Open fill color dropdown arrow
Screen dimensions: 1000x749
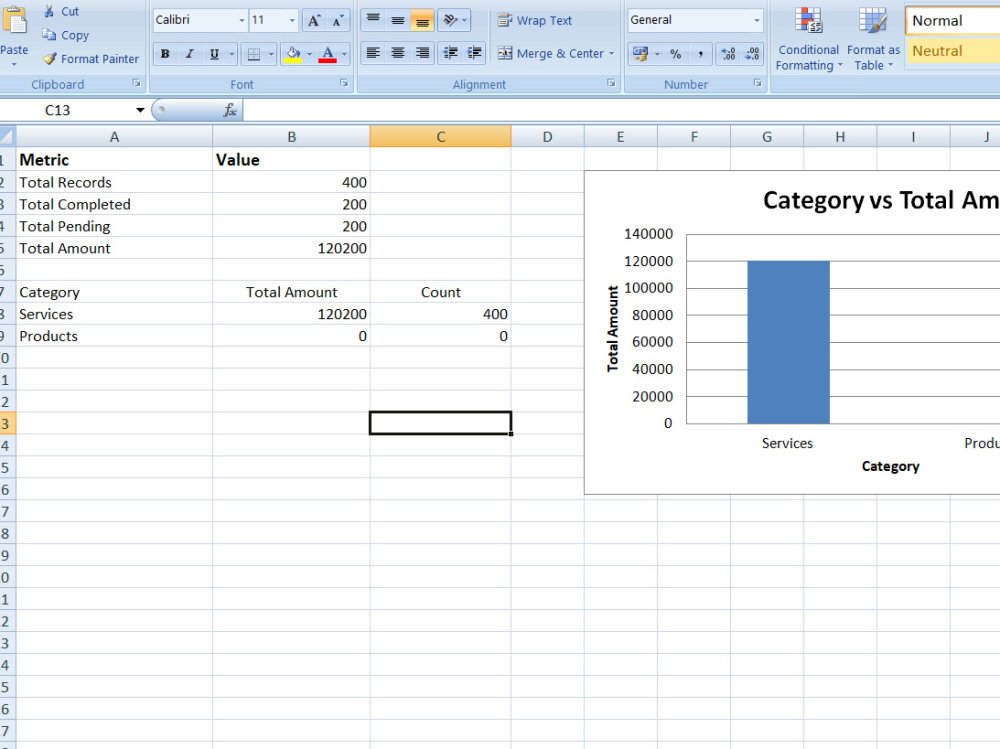tap(309, 54)
